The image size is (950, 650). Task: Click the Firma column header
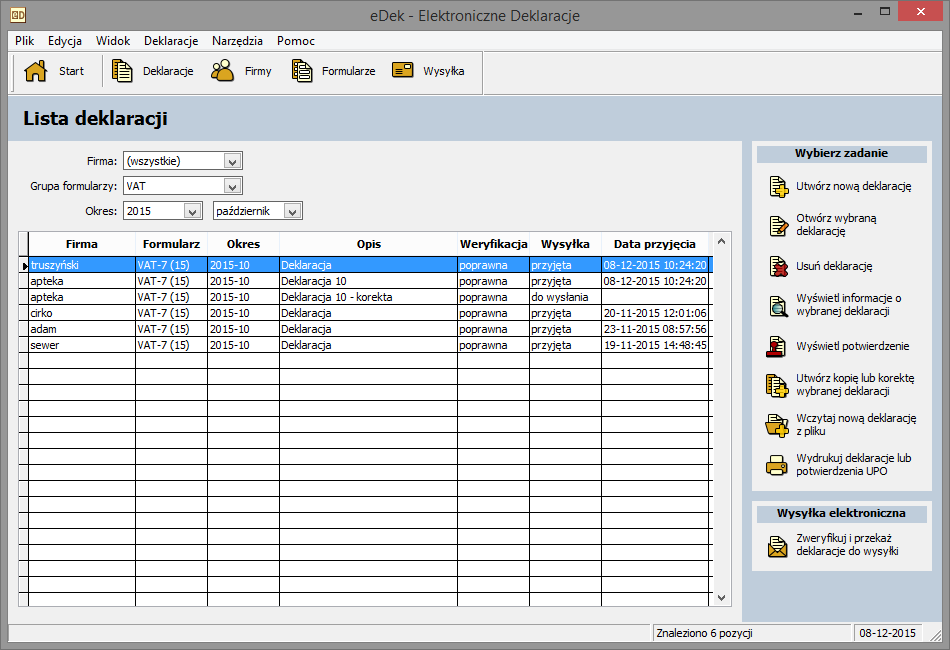pyautogui.click(x=82, y=244)
